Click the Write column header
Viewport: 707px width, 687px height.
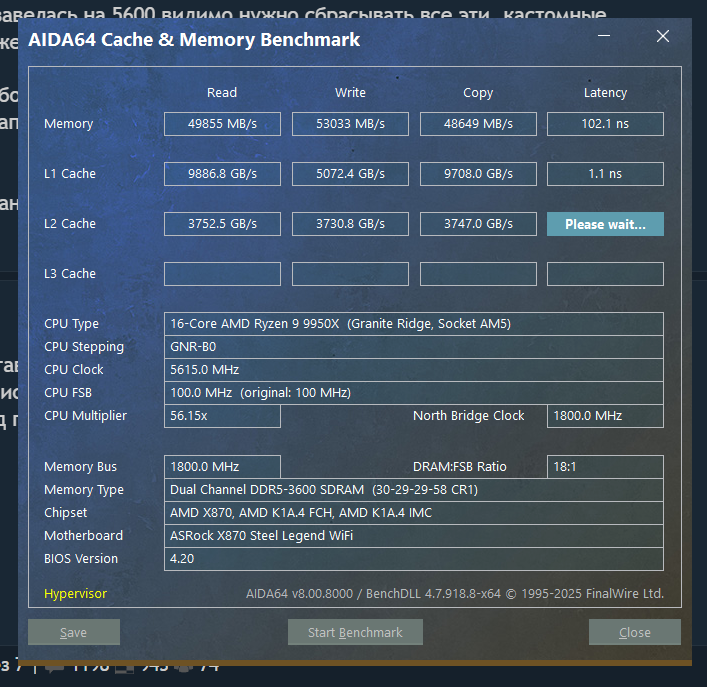[350, 92]
